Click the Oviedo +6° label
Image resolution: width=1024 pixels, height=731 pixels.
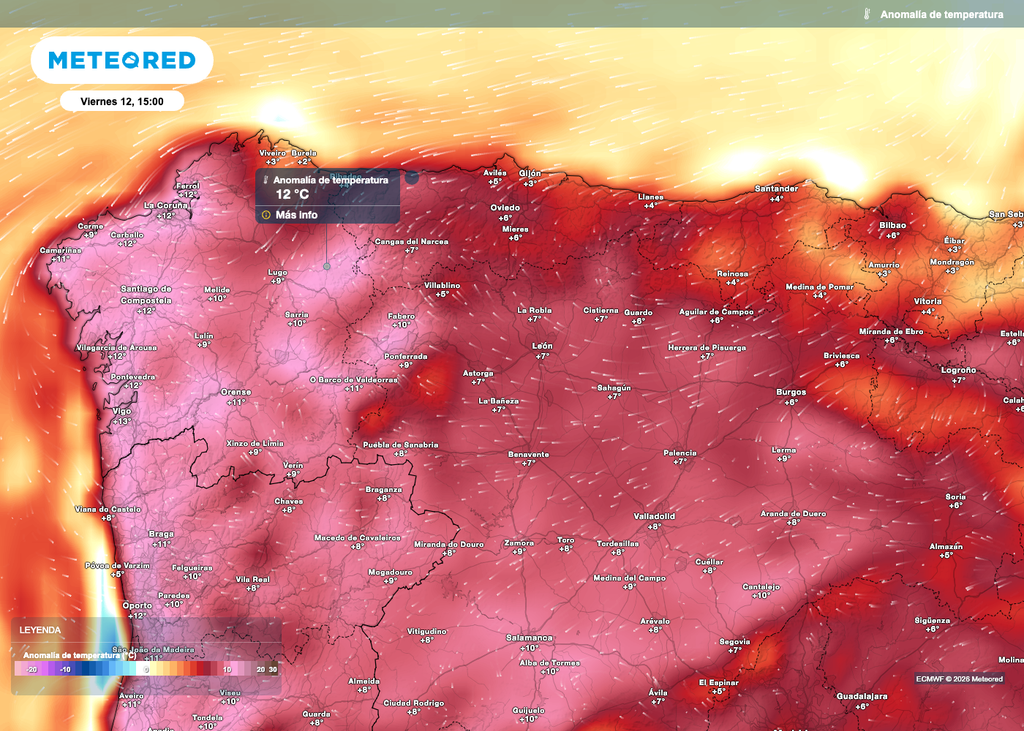pyautogui.click(x=505, y=212)
